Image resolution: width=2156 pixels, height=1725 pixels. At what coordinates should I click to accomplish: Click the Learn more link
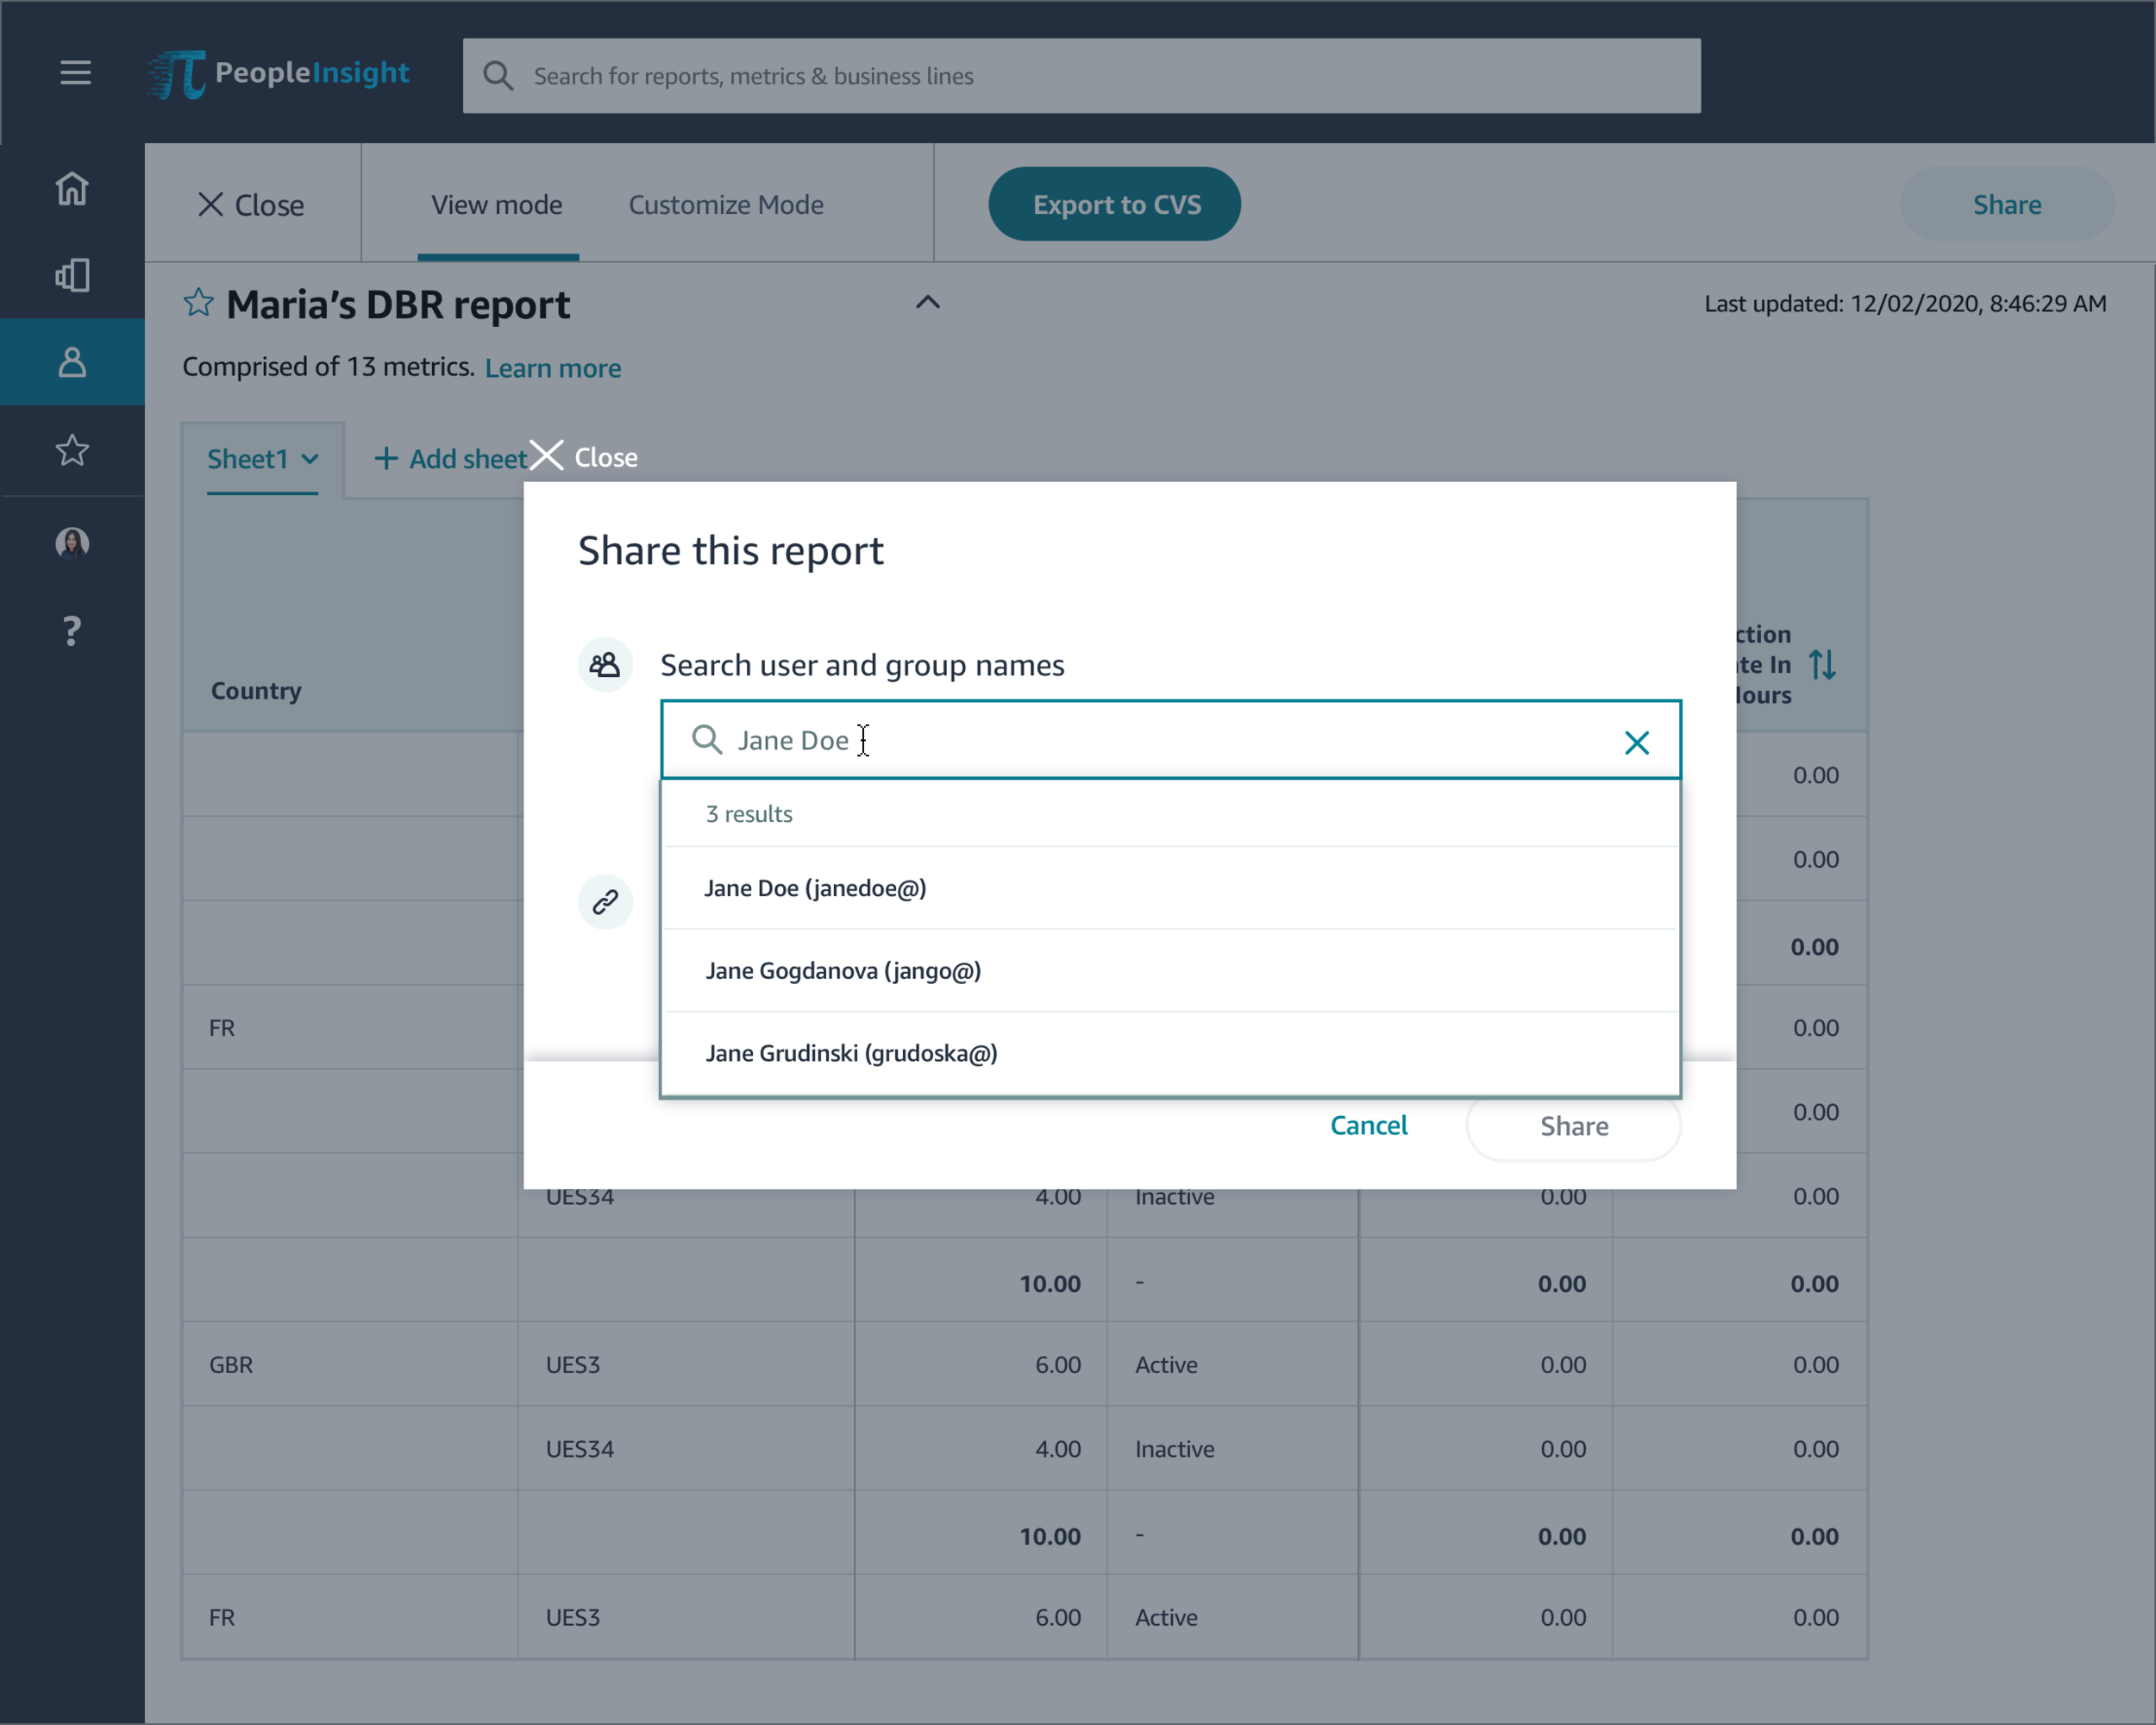[553, 368]
